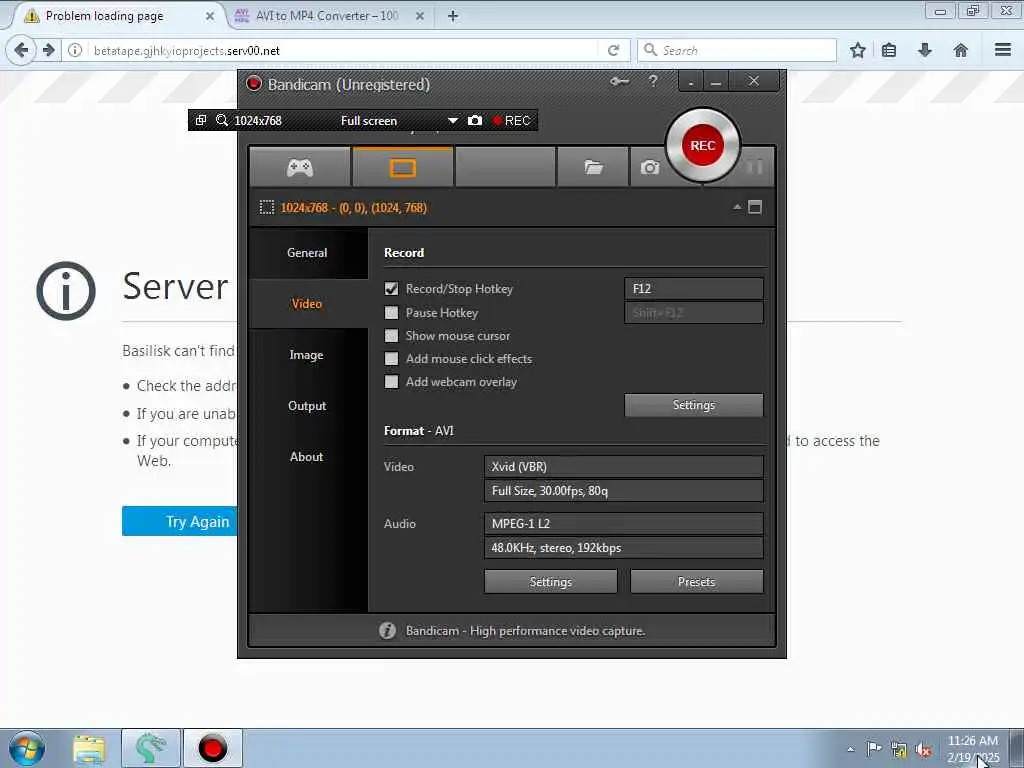Click the window-select icon in capture bar

click(201, 120)
